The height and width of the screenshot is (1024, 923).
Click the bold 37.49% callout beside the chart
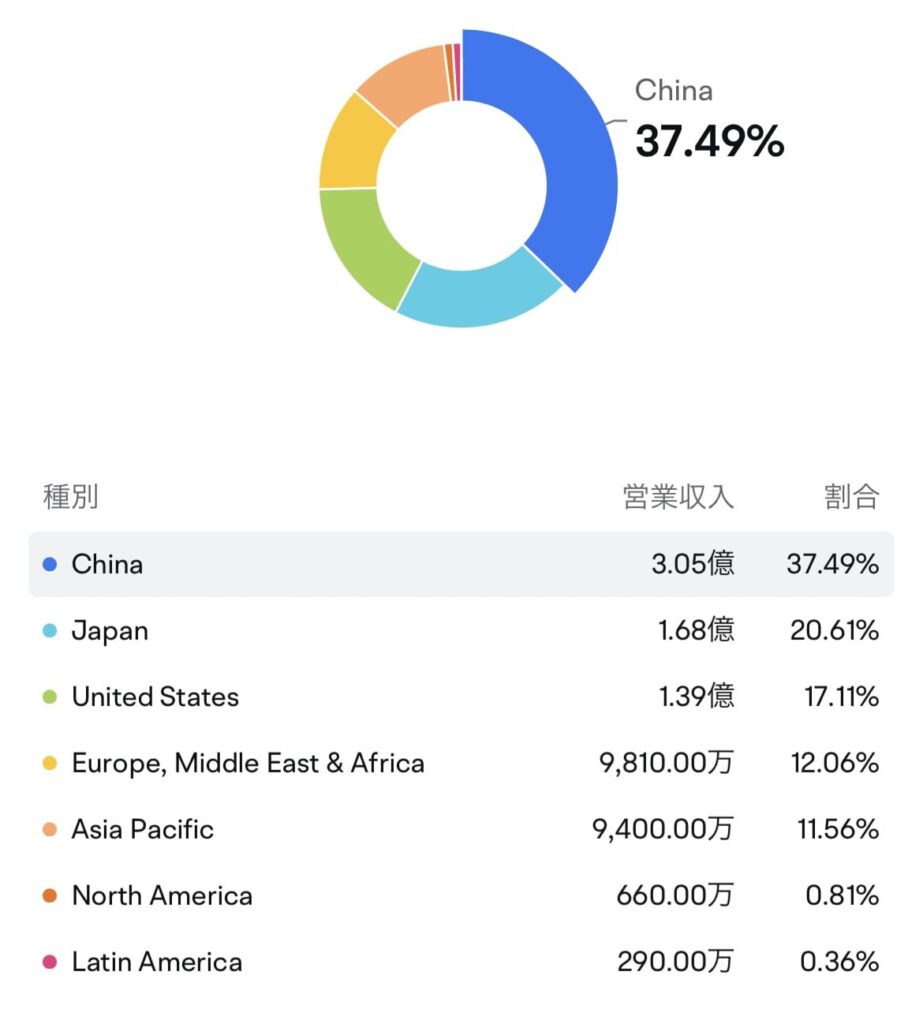[710, 142]
